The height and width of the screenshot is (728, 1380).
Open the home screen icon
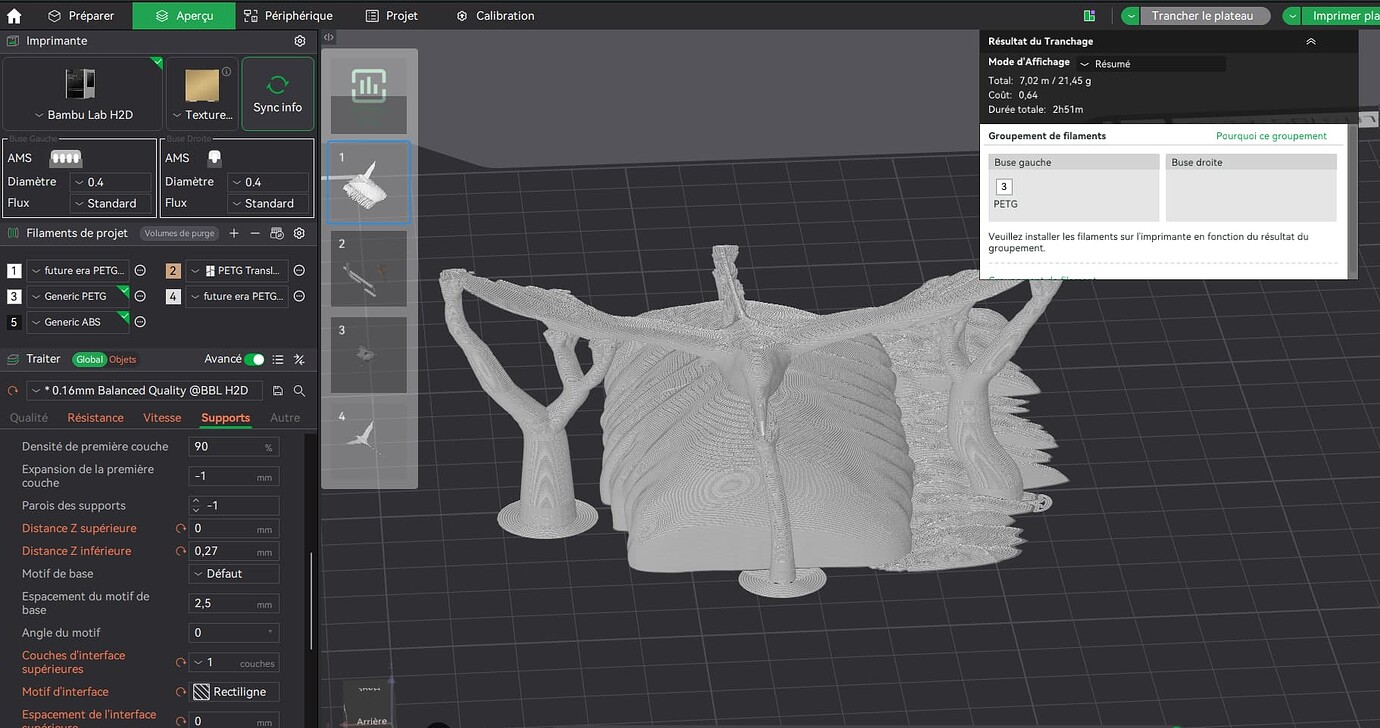14,16
